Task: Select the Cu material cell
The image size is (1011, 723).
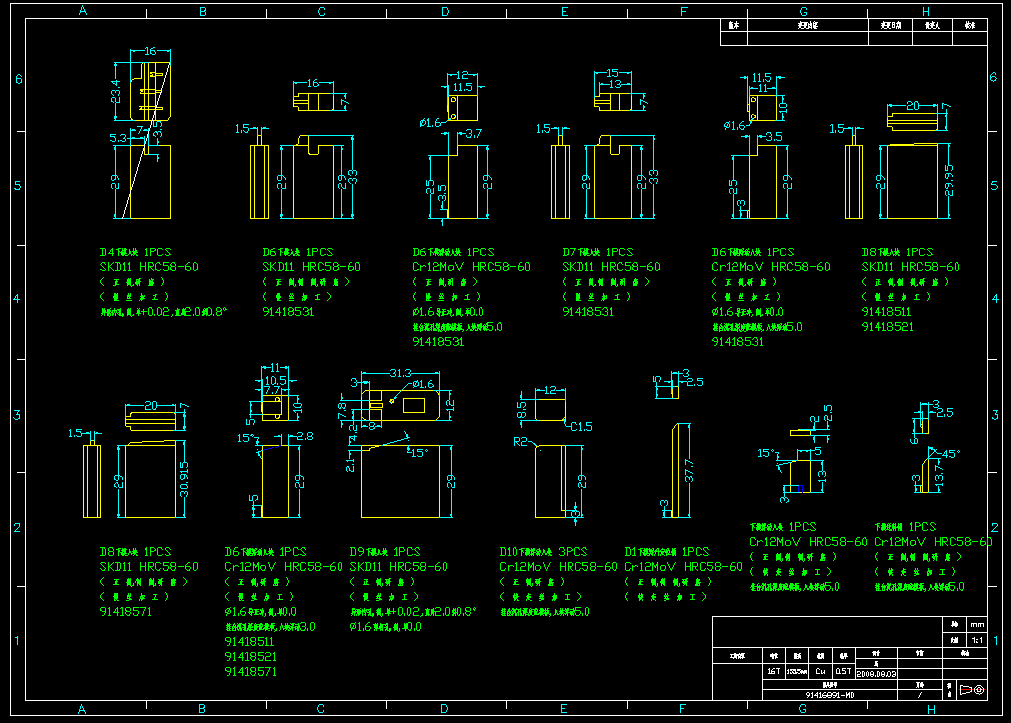Action: (820, 671)
